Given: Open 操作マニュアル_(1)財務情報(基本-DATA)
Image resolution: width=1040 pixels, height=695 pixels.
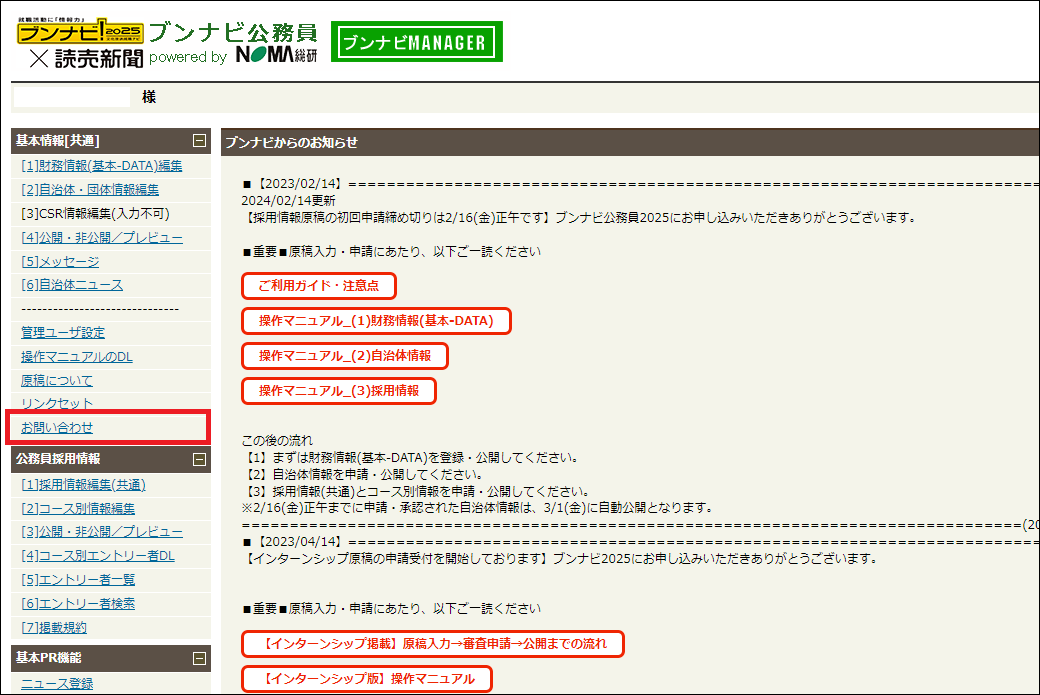Looking at the screenshot, I should tap(376, 321).
